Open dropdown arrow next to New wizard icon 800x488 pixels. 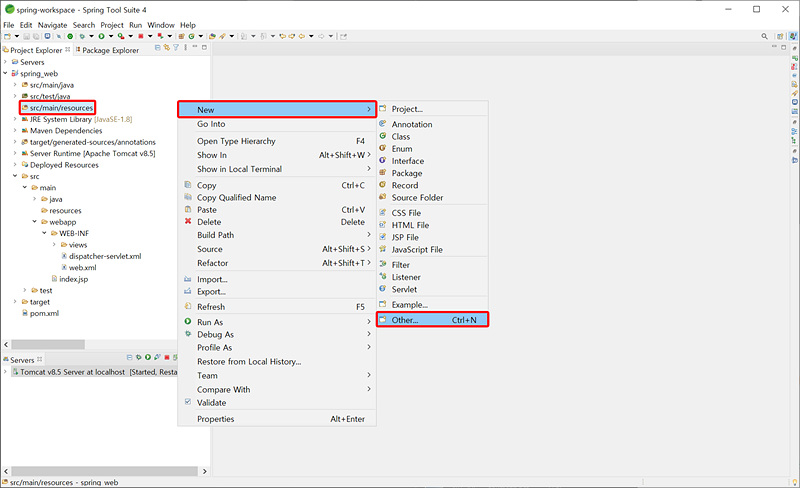point(17,36)
